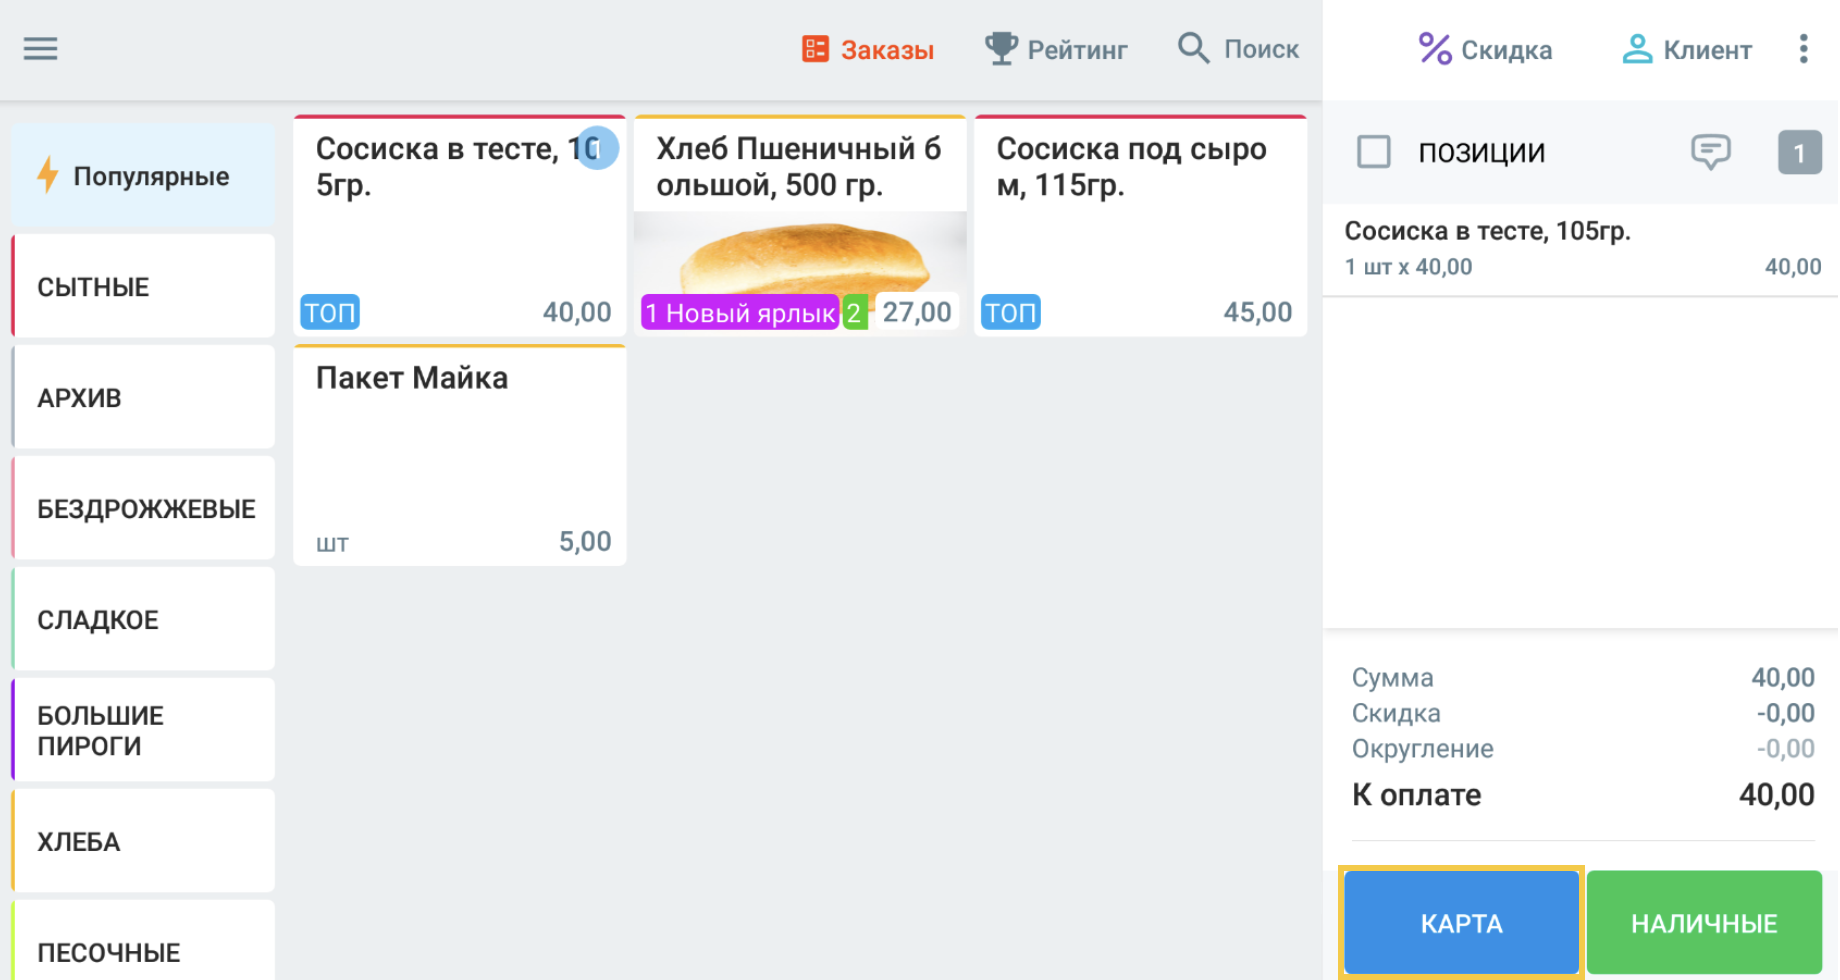The image size is (1840, 980).
Task: Add Сосиска под сыром to order
Action: click(1140, 226)
